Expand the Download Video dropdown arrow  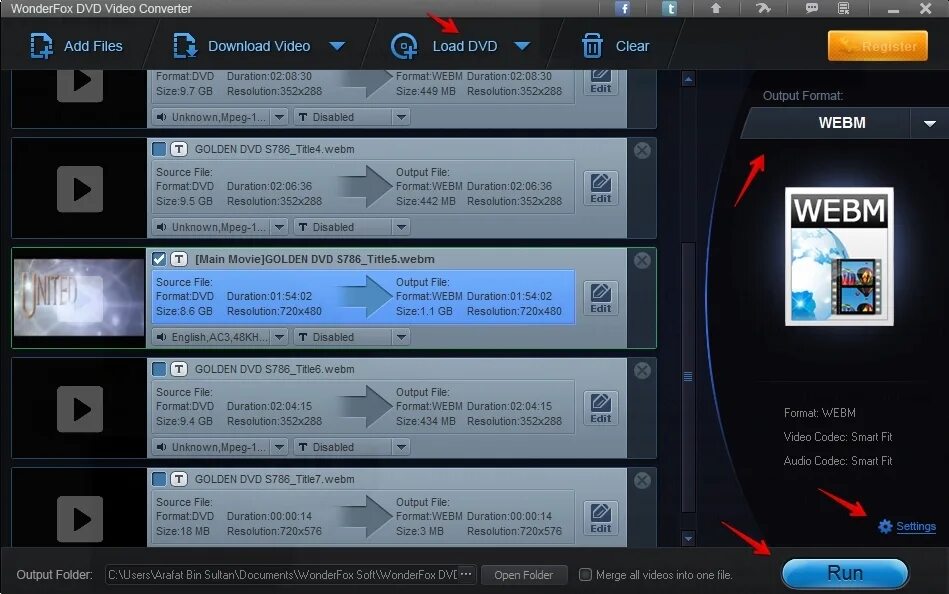(337, 46)
